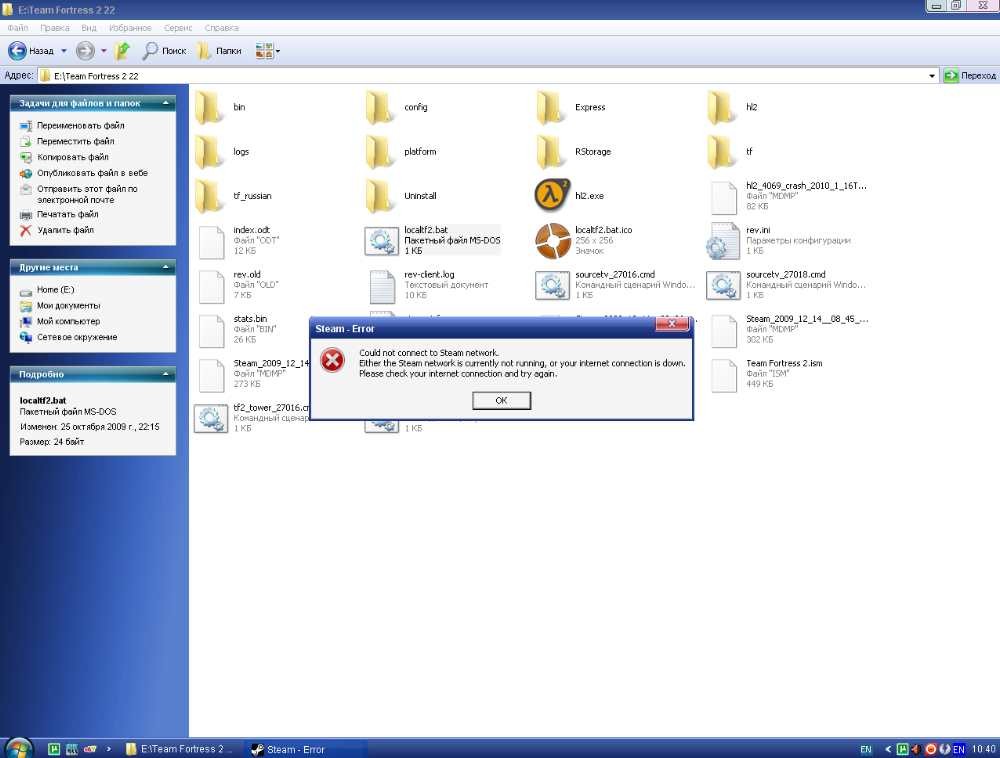Open the Справка menu
The width and height of the screenshot is (1000, 758).
pyautogui.click(x=222, y=28)
